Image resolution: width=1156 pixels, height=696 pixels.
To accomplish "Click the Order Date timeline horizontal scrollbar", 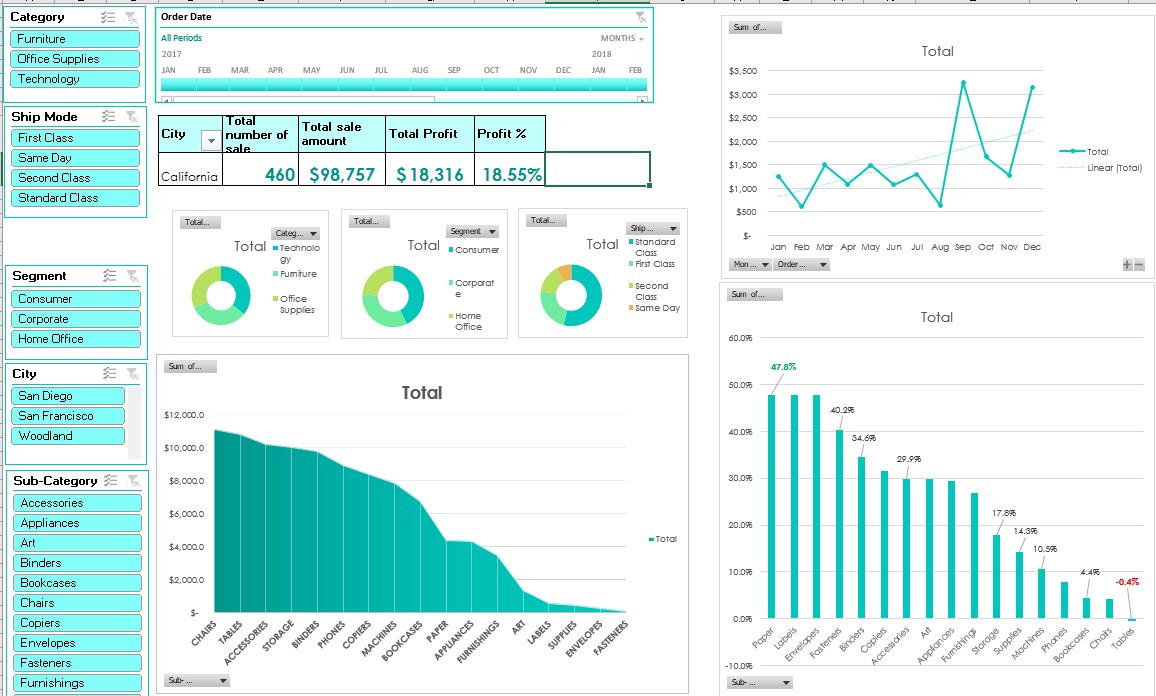I will (304, 100).
